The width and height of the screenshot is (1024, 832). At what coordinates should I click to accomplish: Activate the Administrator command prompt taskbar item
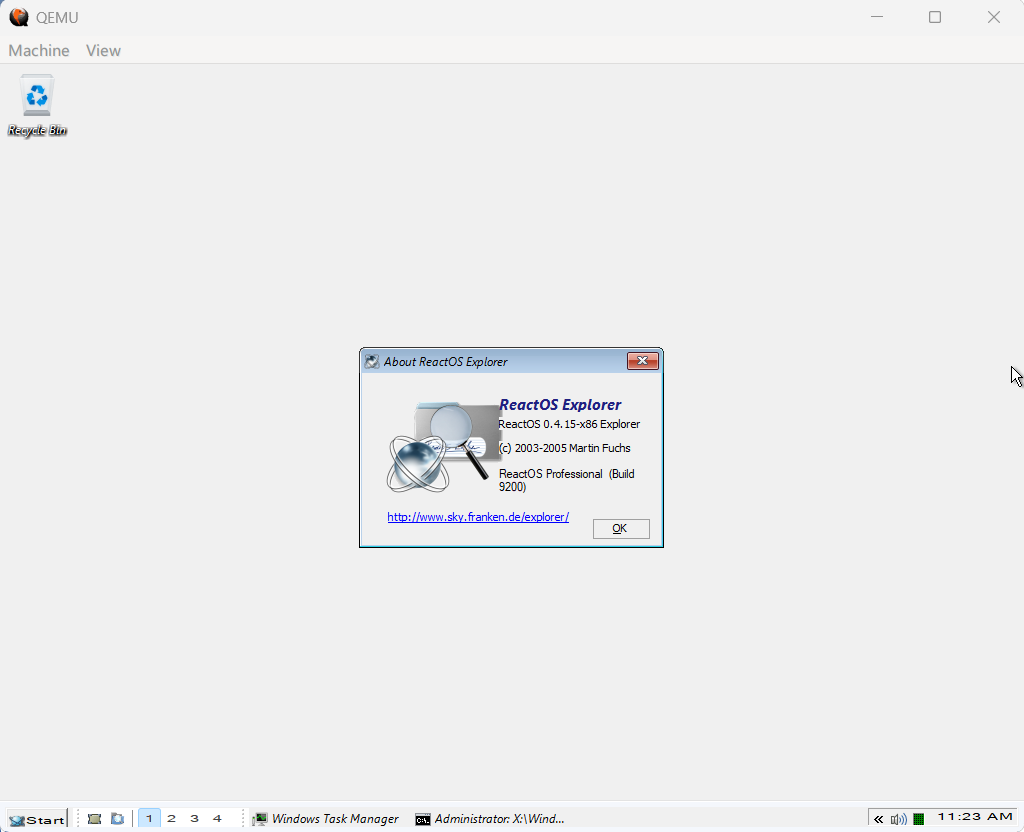490,818
